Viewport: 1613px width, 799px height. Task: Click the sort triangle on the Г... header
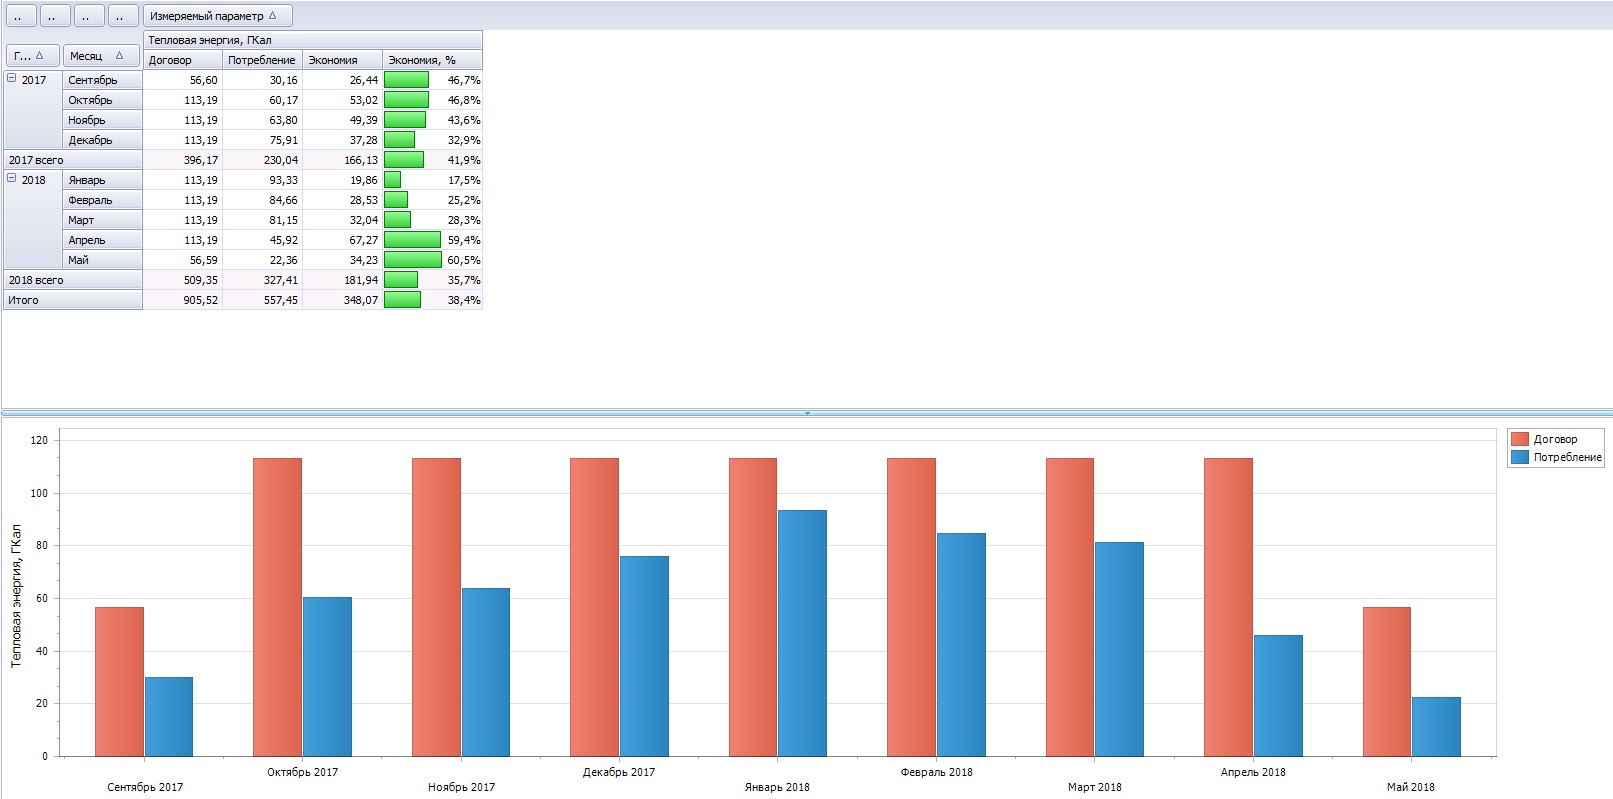point(39,56)
